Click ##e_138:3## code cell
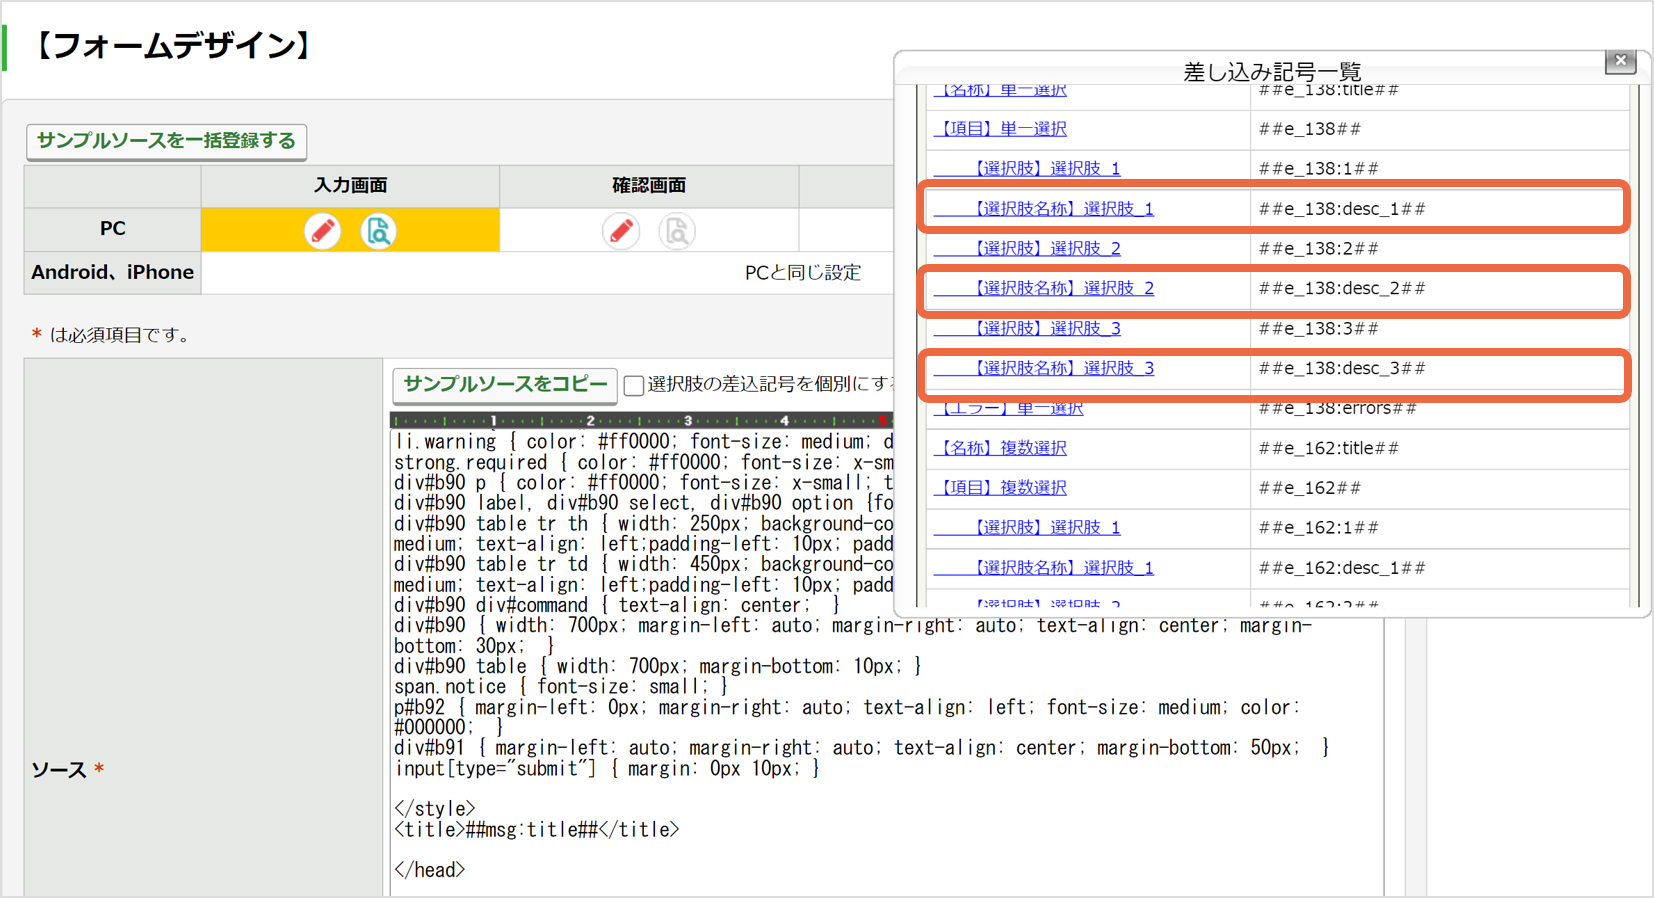Screen dimensions: 1654x898 (1440, 329)
